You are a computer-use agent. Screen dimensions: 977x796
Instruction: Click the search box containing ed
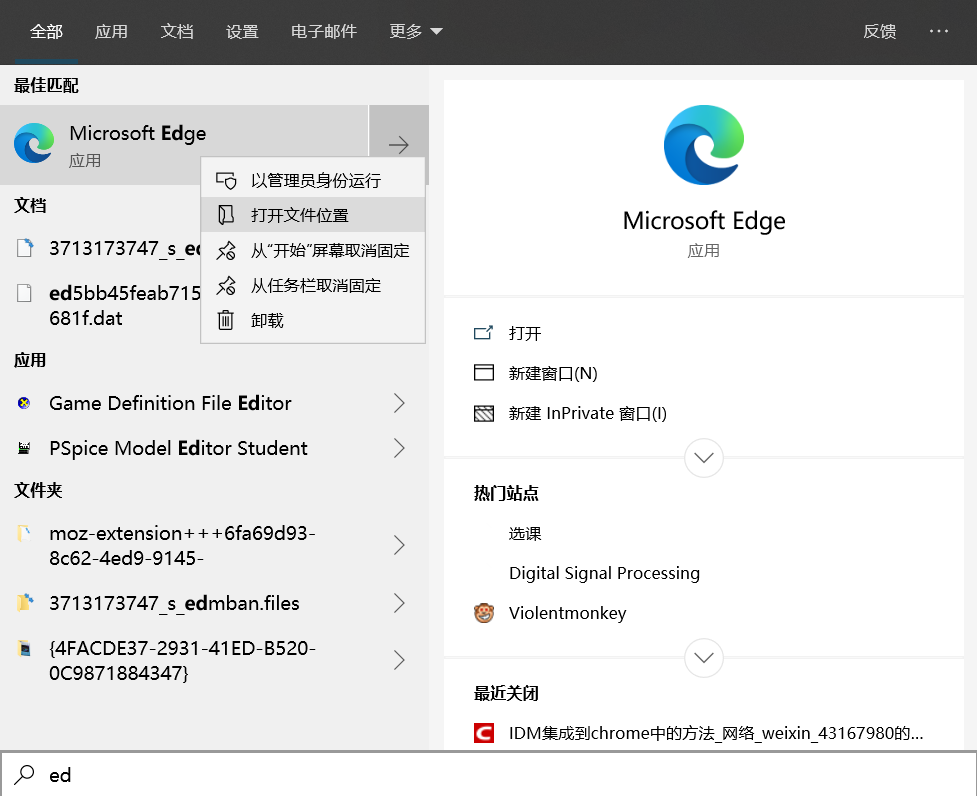(x=488, y=774)
